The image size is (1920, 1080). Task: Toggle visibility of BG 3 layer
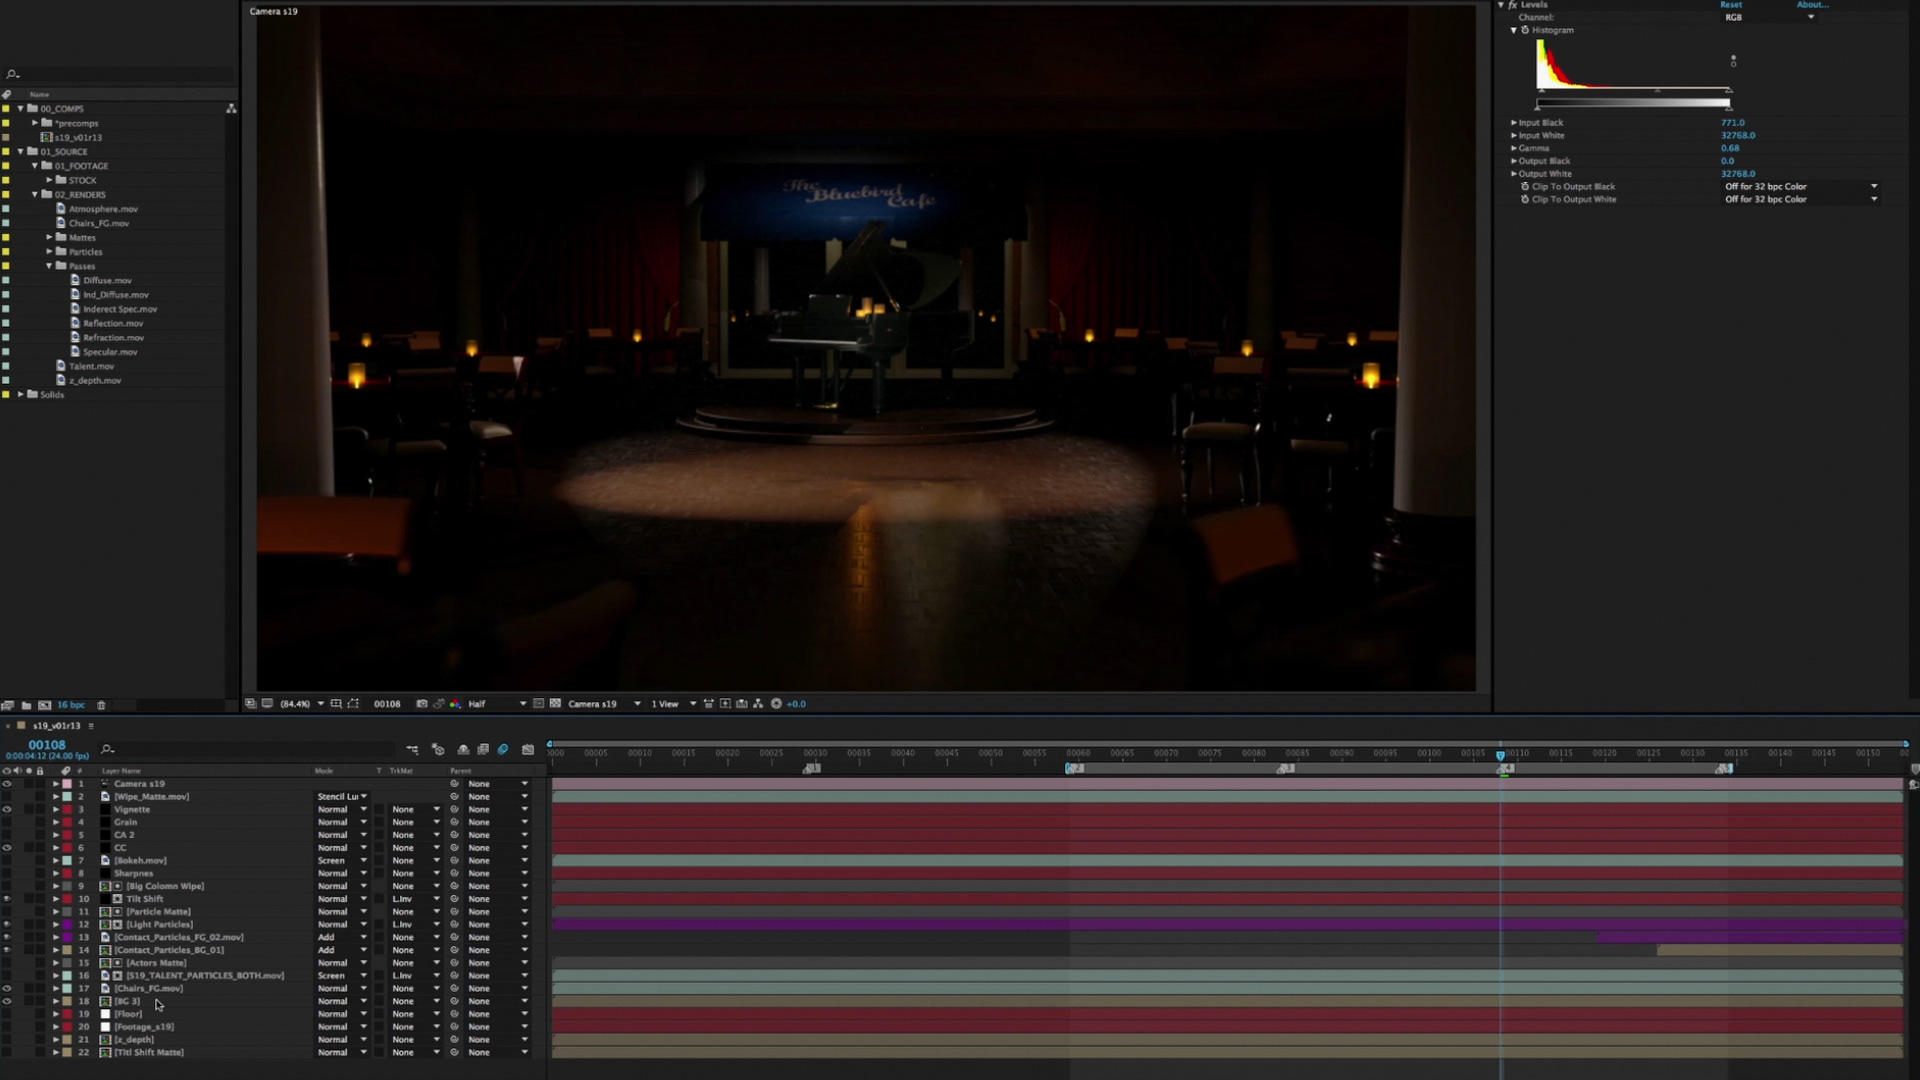tap(7, 1001)
